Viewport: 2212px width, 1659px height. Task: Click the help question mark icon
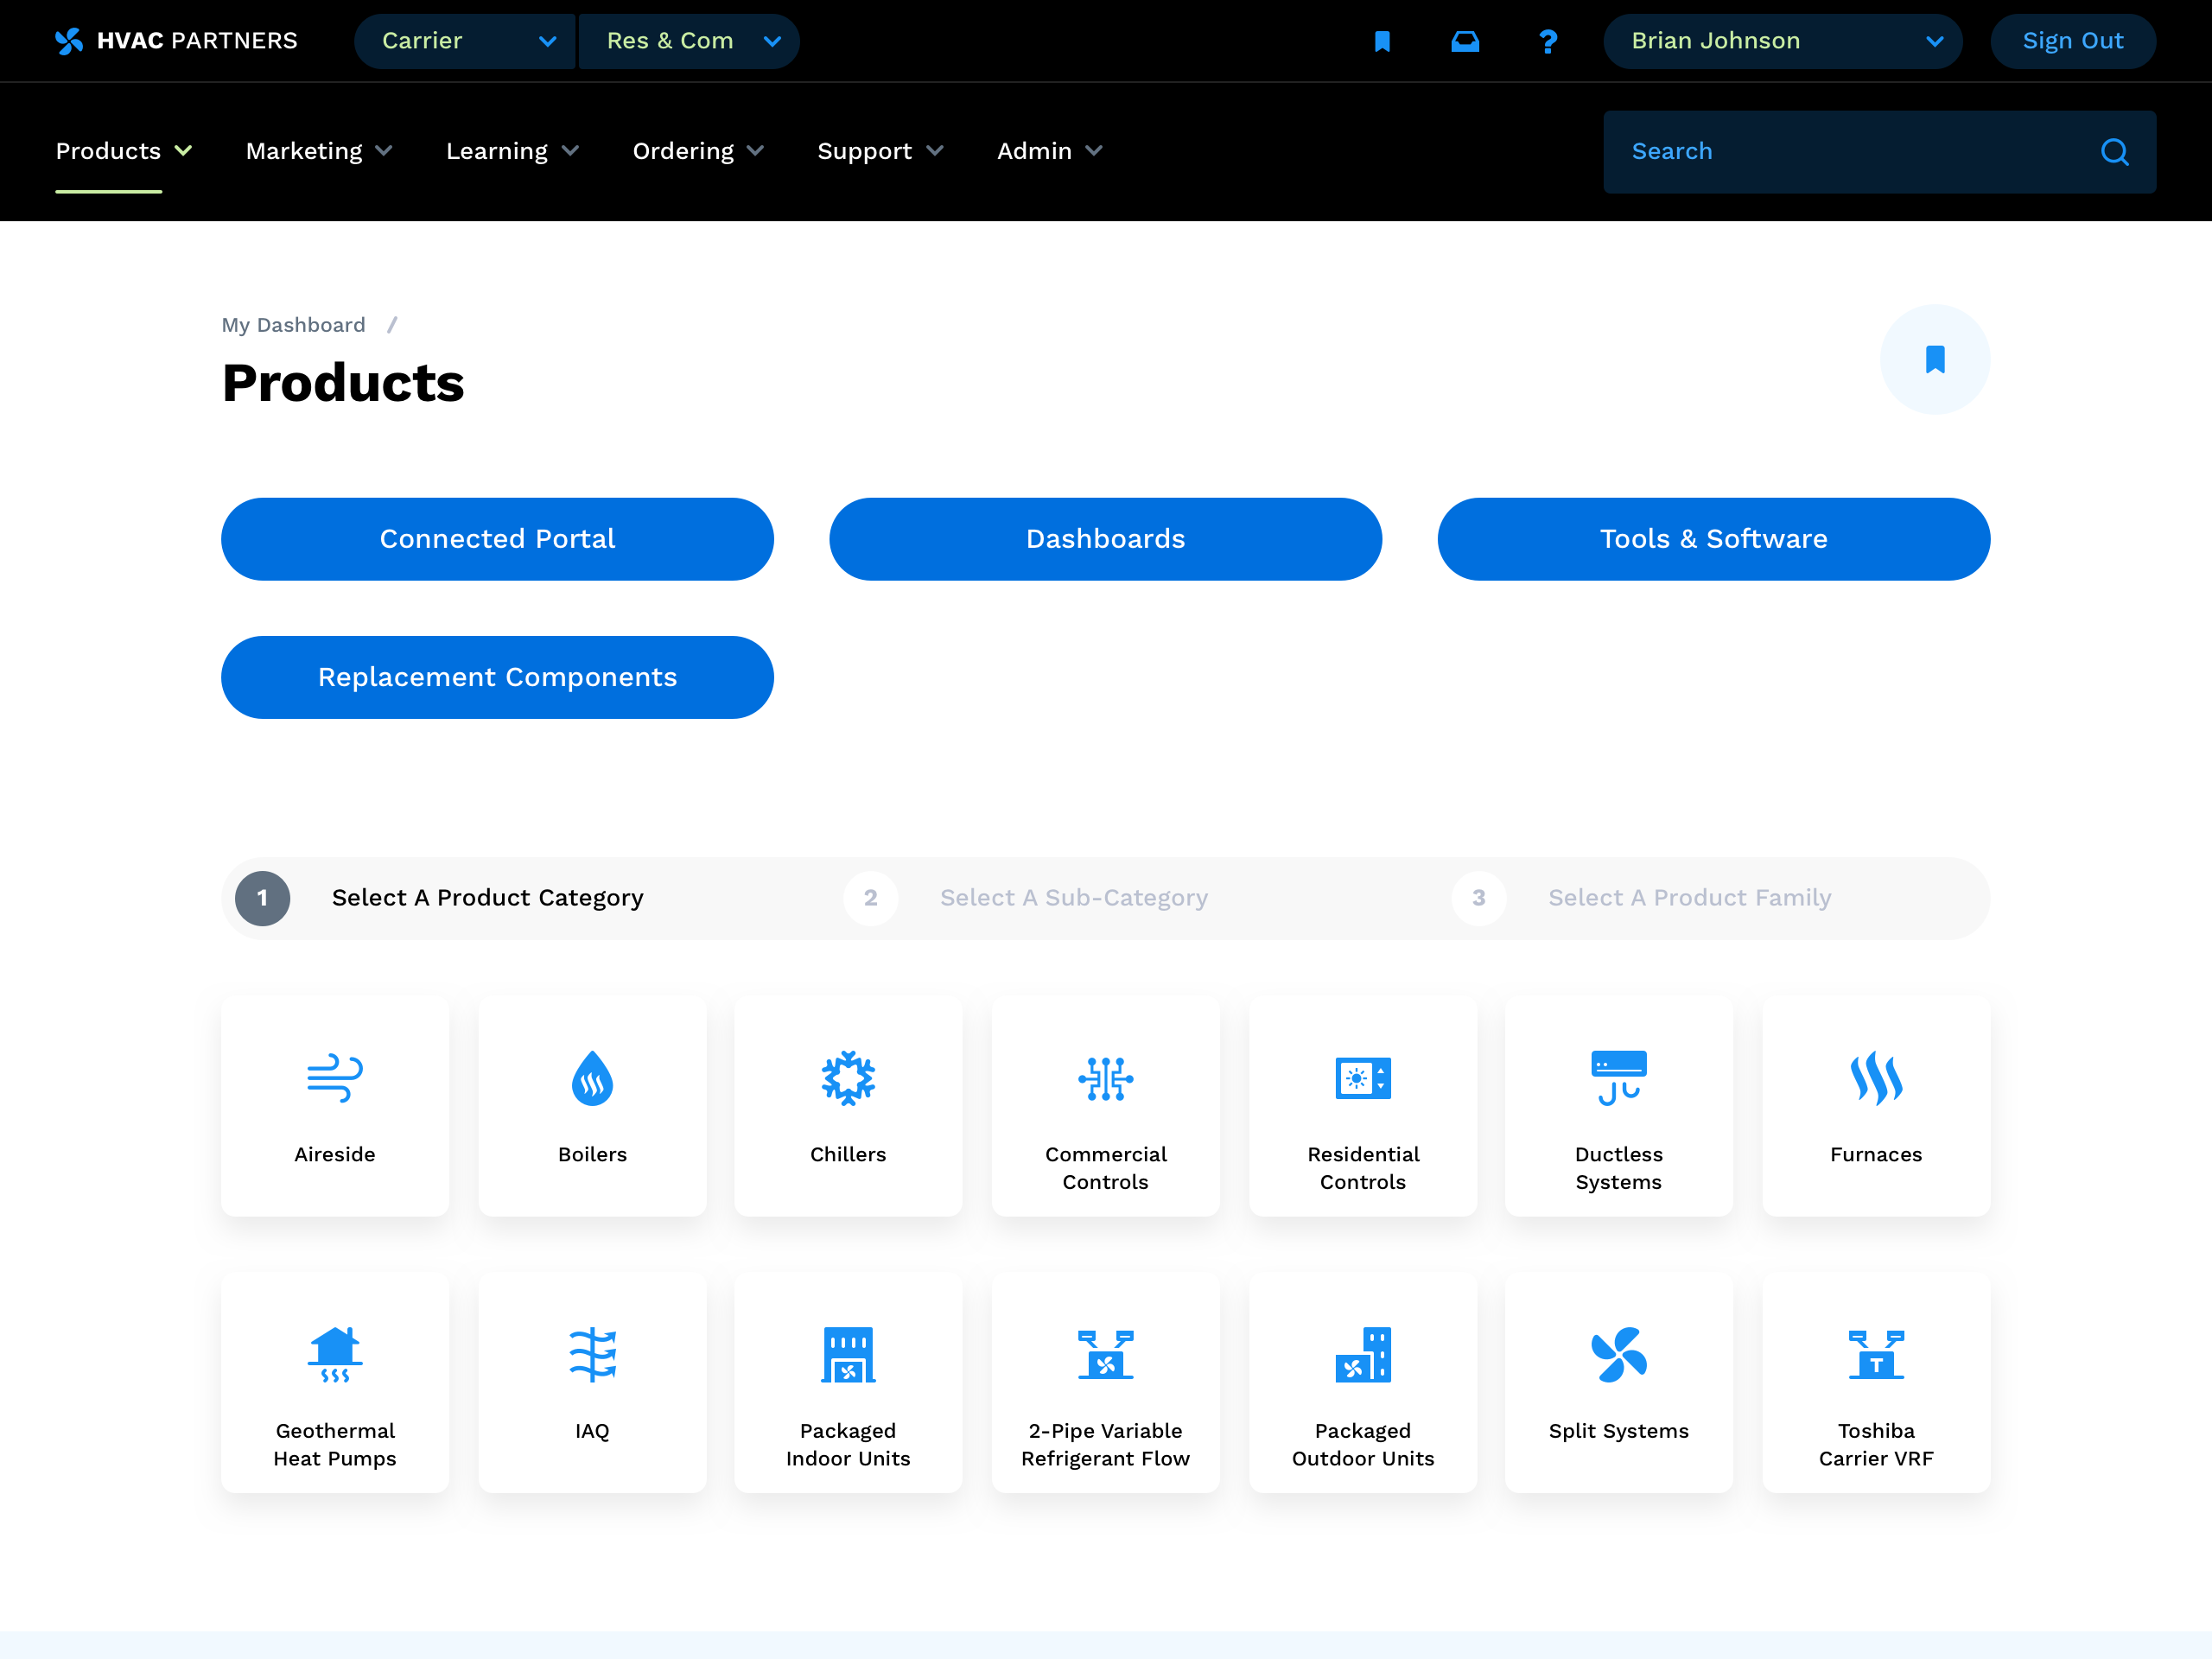coord(1547,41)
